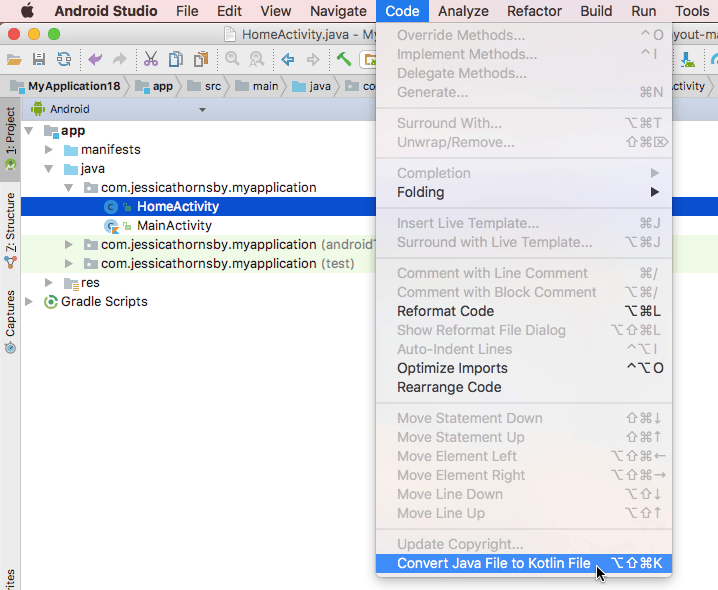Open the Build menu
Image resolution: width=718 pixels, height=590 pixels.
(596, 11)
